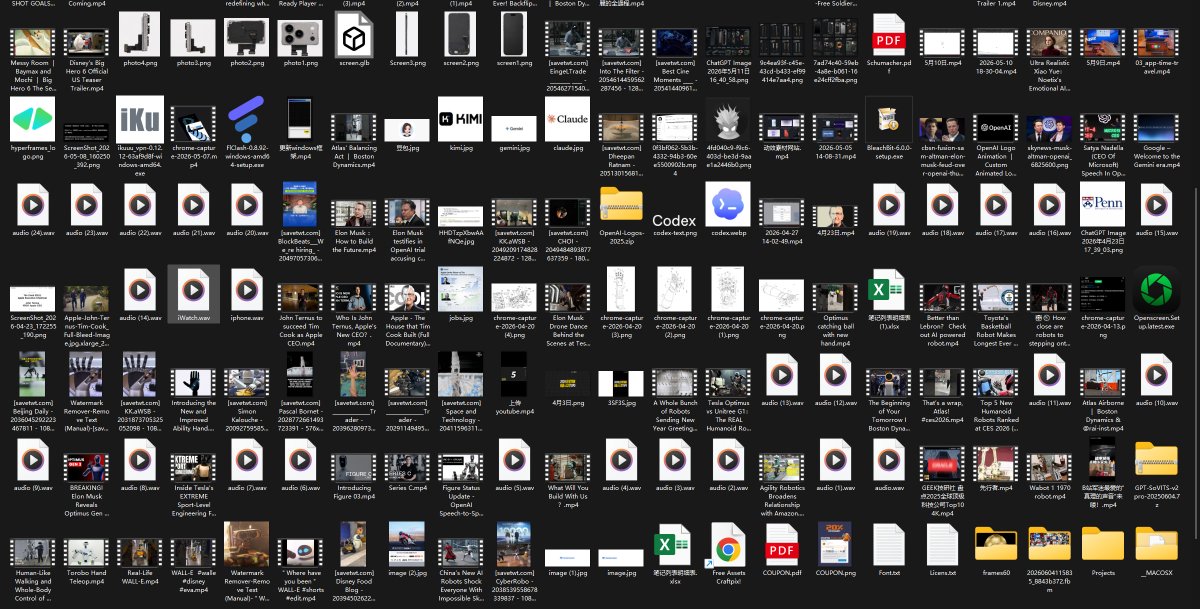The height and width of the screenshot is (609, 1200).
Task: Select the FlClash Windows setup installer
Action: pos(247,120)
